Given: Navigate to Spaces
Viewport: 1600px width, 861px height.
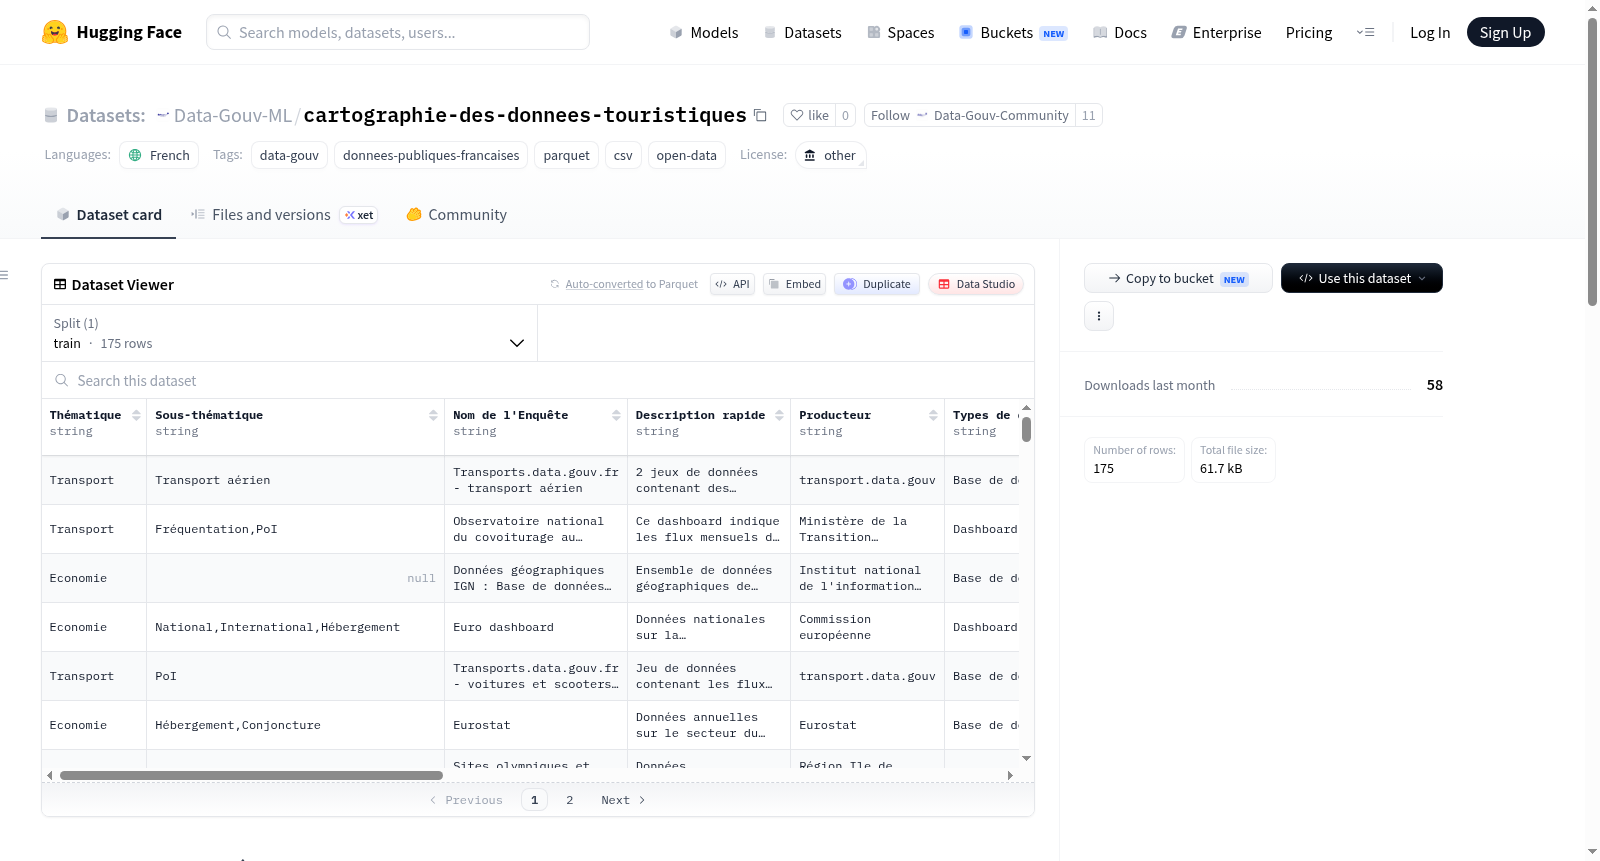Looking at the screenshot, I should coord(900,32).
